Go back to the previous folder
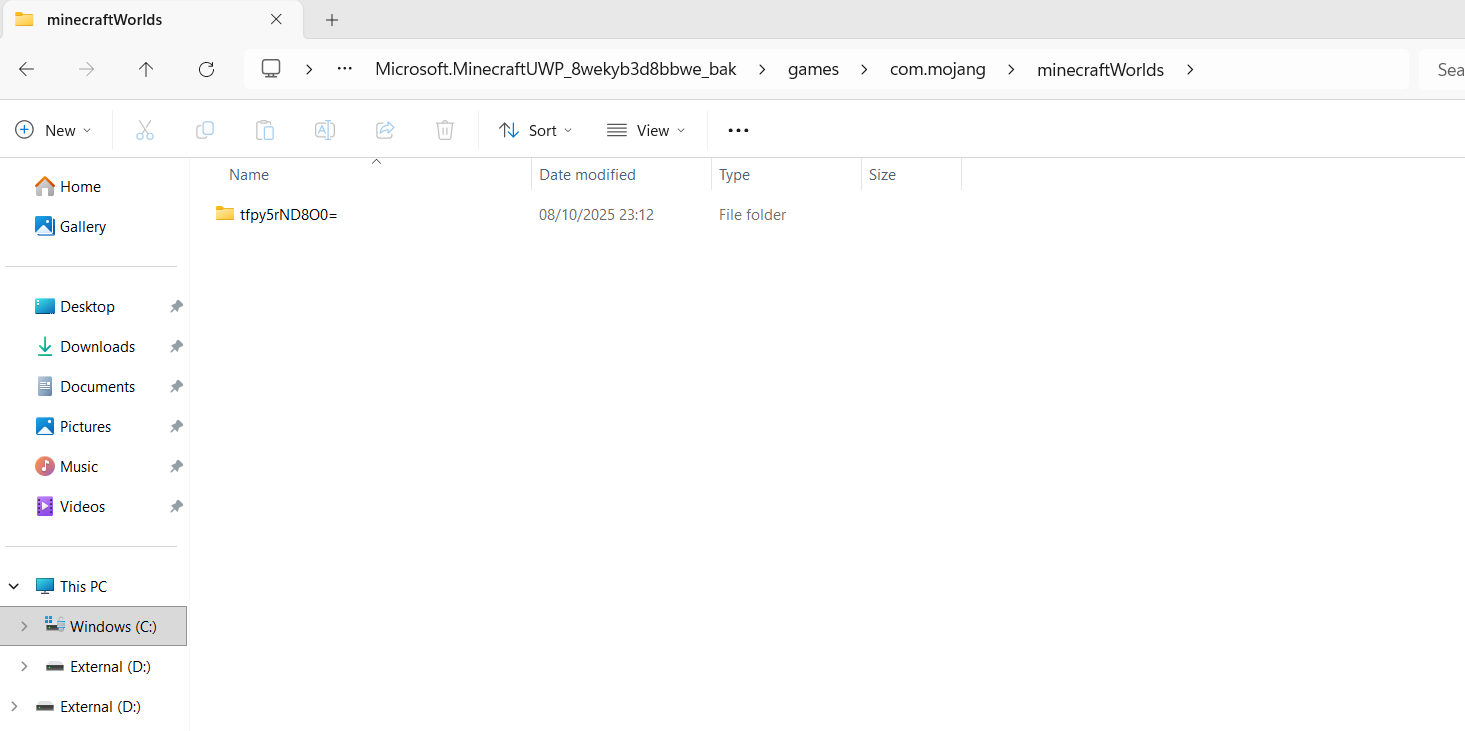 point(27,69)
